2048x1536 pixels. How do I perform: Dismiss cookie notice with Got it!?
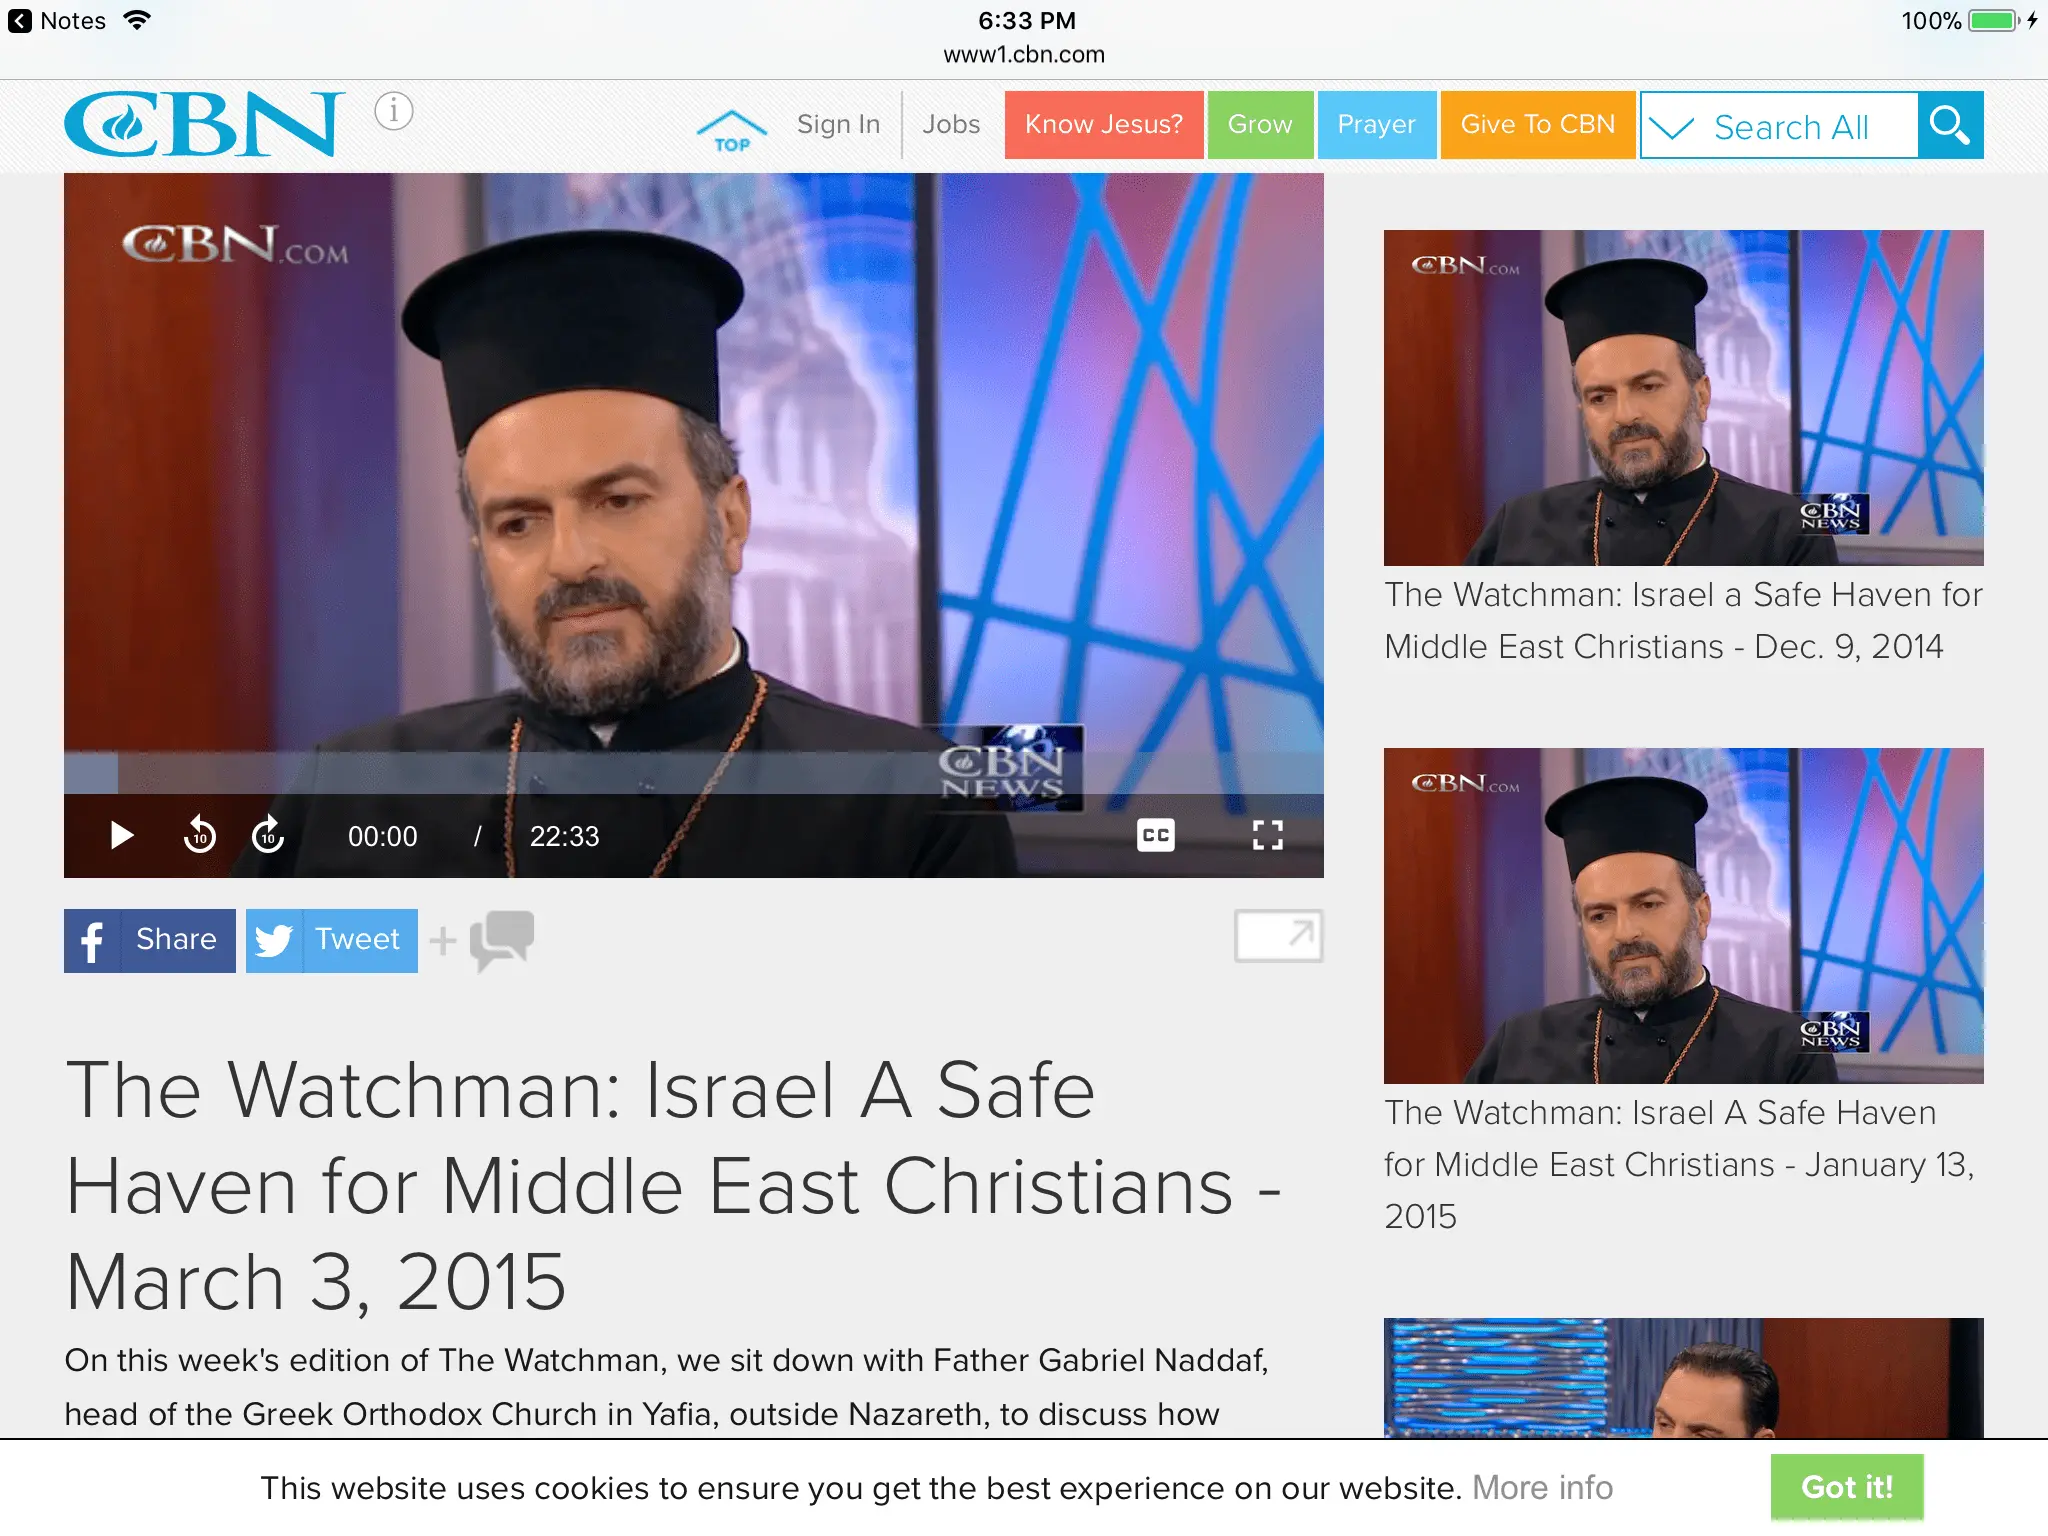pos(1847,1487)
